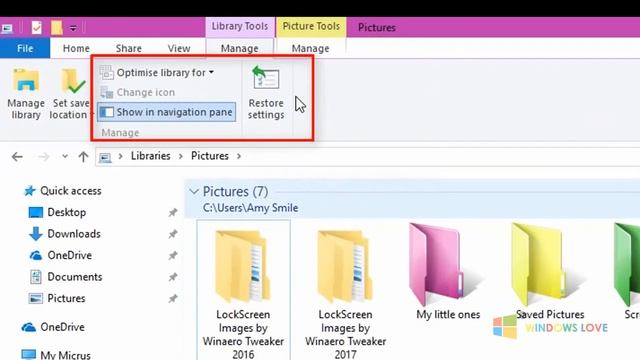This screenshot has height=360, width=640.
Task: Click the Change icon command
Action: [138, 92]
